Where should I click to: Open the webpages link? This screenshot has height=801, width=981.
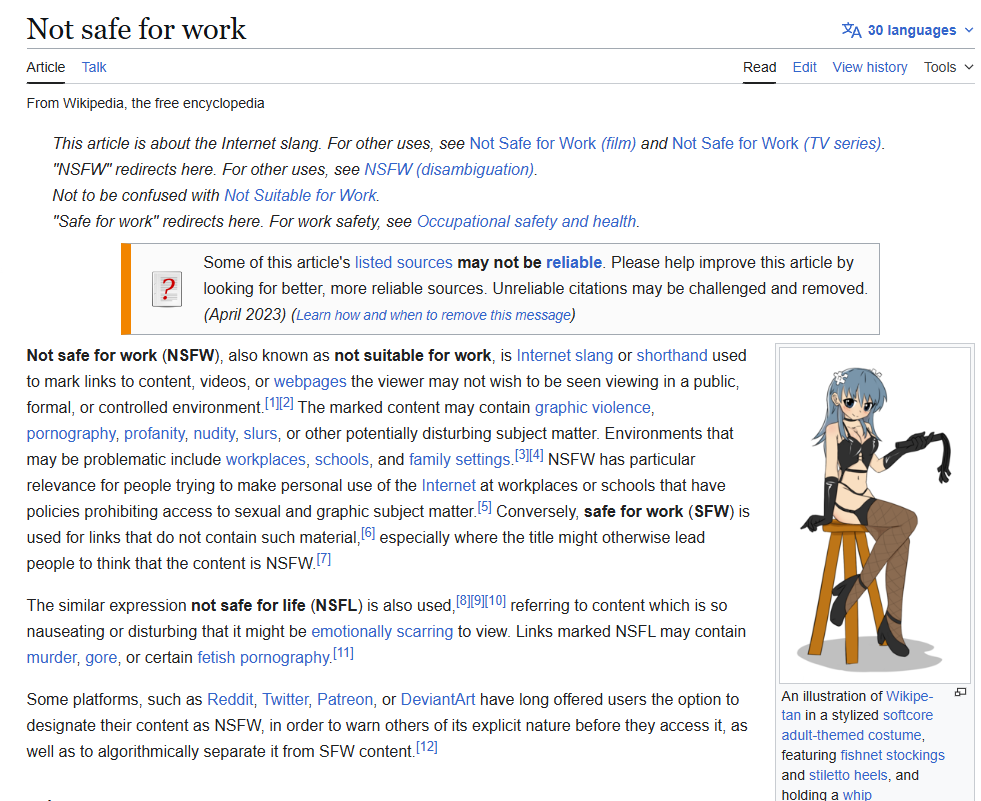click(310, 382)
